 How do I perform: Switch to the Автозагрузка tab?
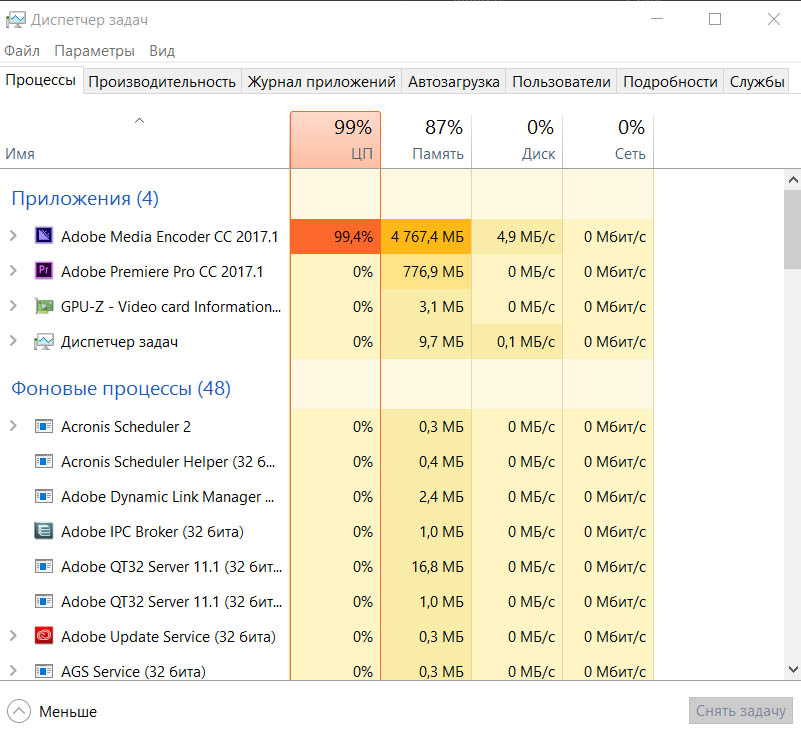point(454,82)
